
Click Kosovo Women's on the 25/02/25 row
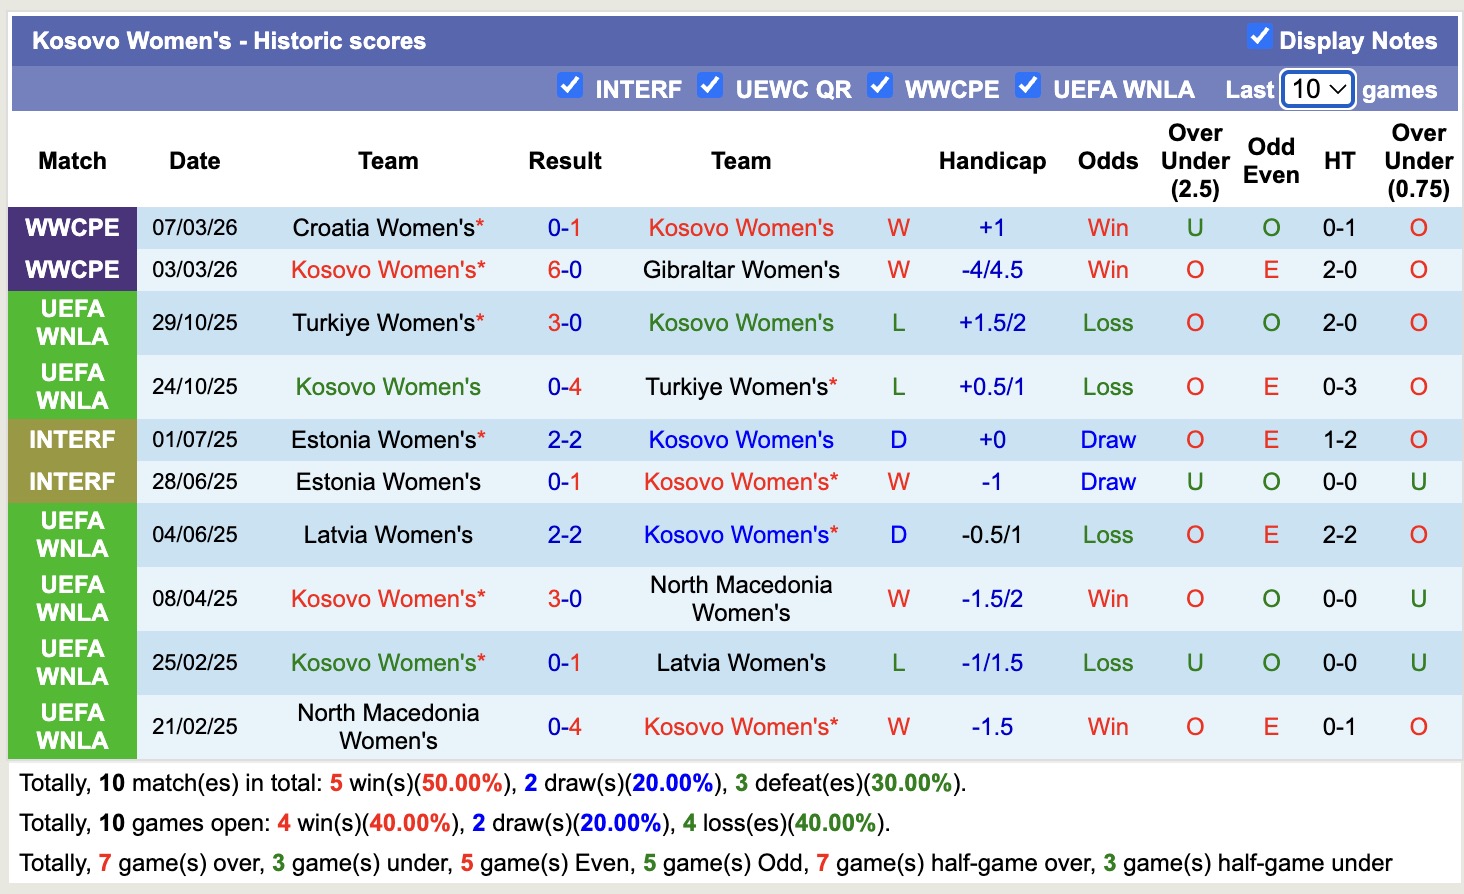click(x=383, y=663)
